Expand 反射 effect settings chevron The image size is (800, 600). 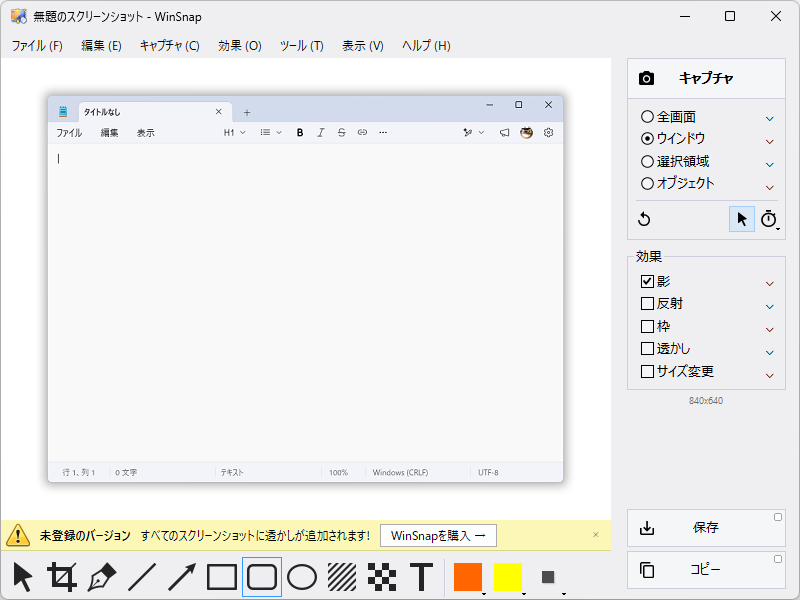coord(769,307)
